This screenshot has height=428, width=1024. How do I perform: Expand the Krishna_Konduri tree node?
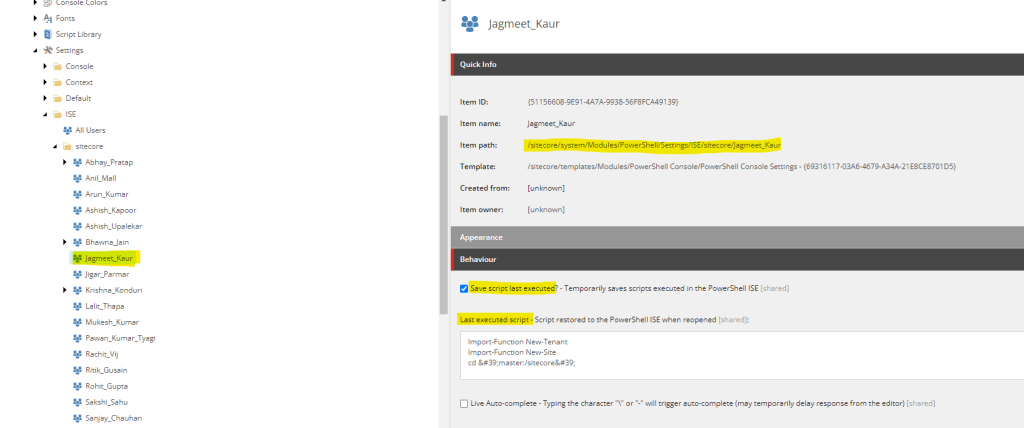tap(65, 290)
